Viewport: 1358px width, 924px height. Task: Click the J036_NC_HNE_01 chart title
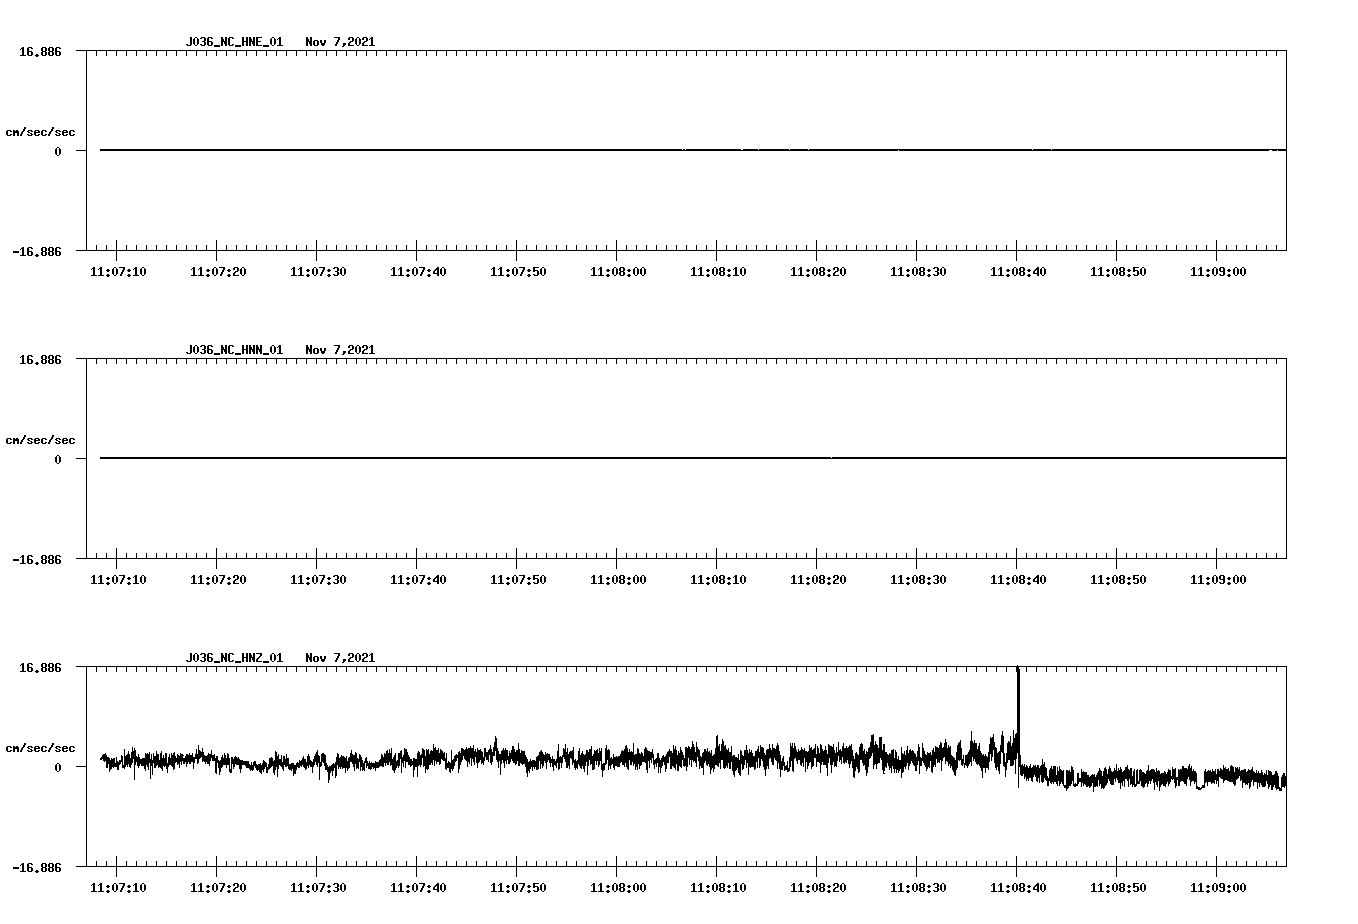point(234,42)
